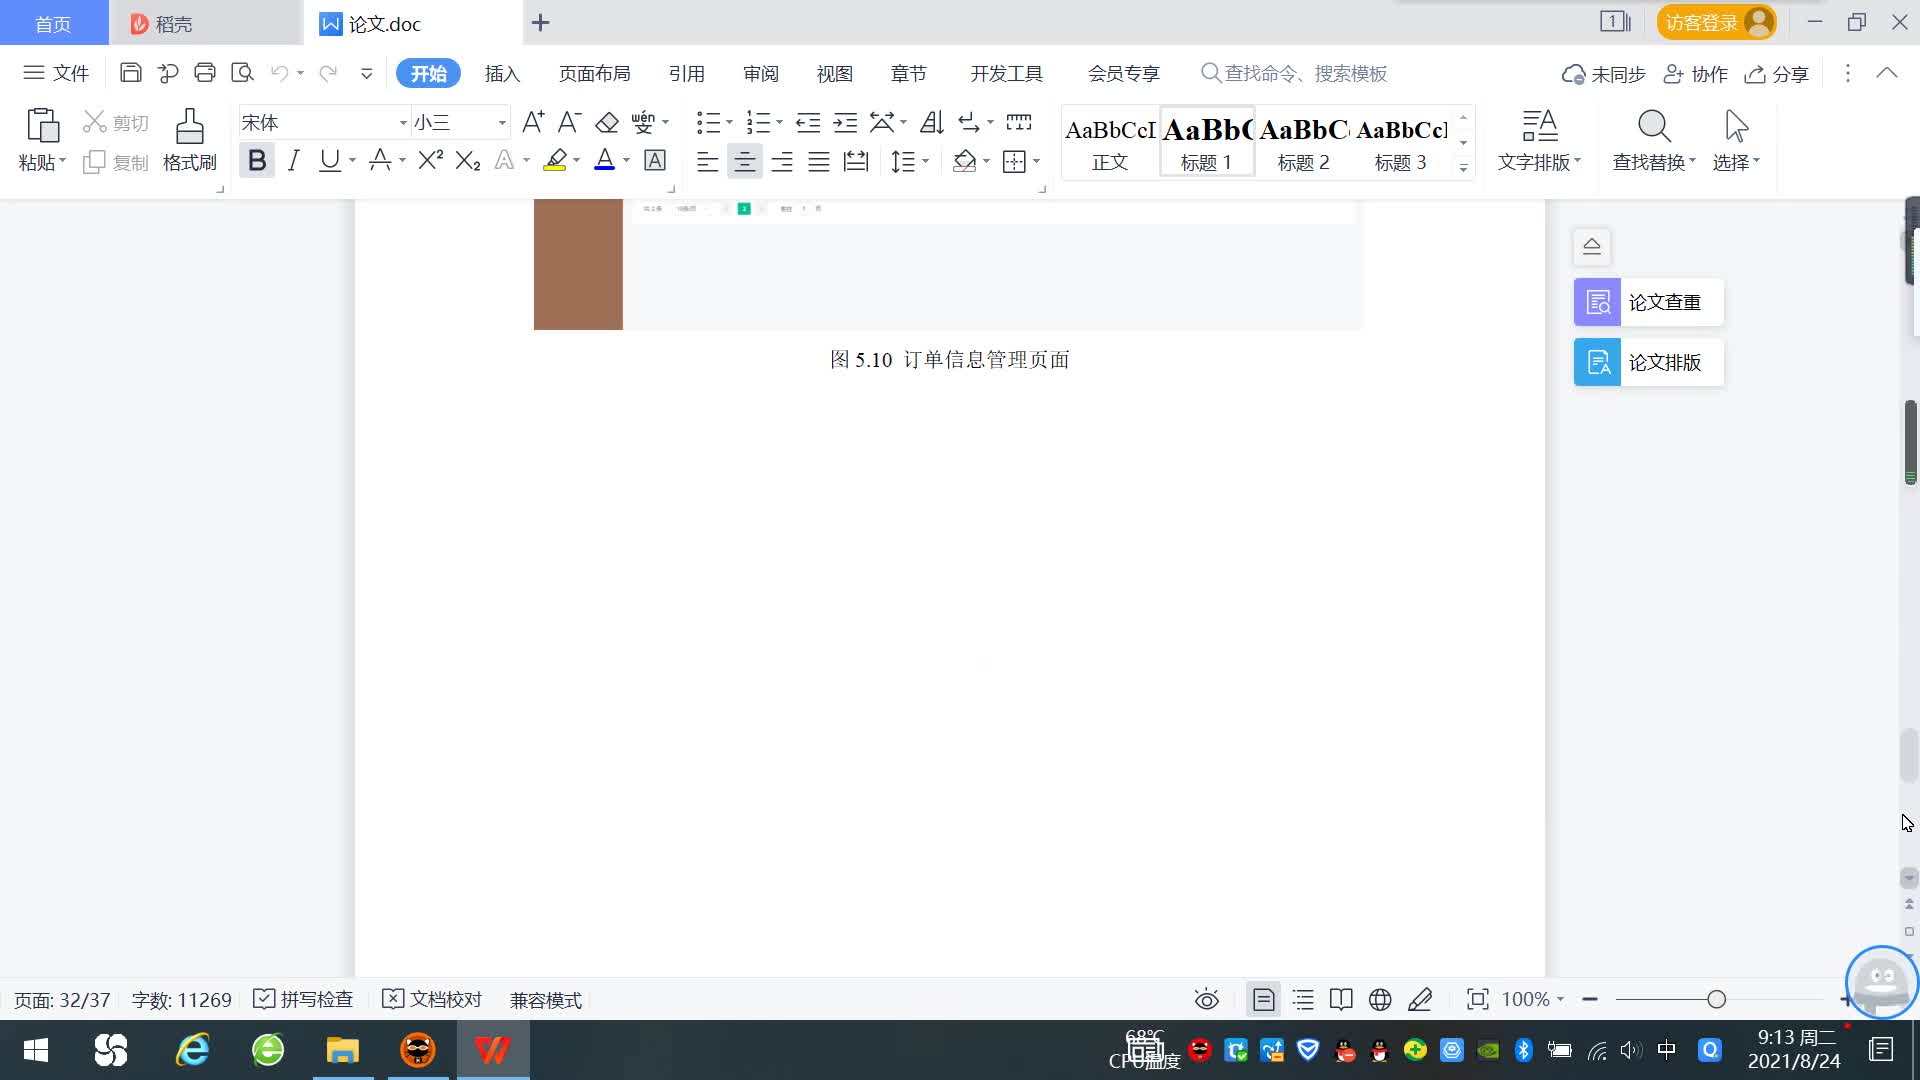This screenshot has height=1080, width=1920.
Task: Open the 视图 View tab
Action: click(x=834, y=73)
